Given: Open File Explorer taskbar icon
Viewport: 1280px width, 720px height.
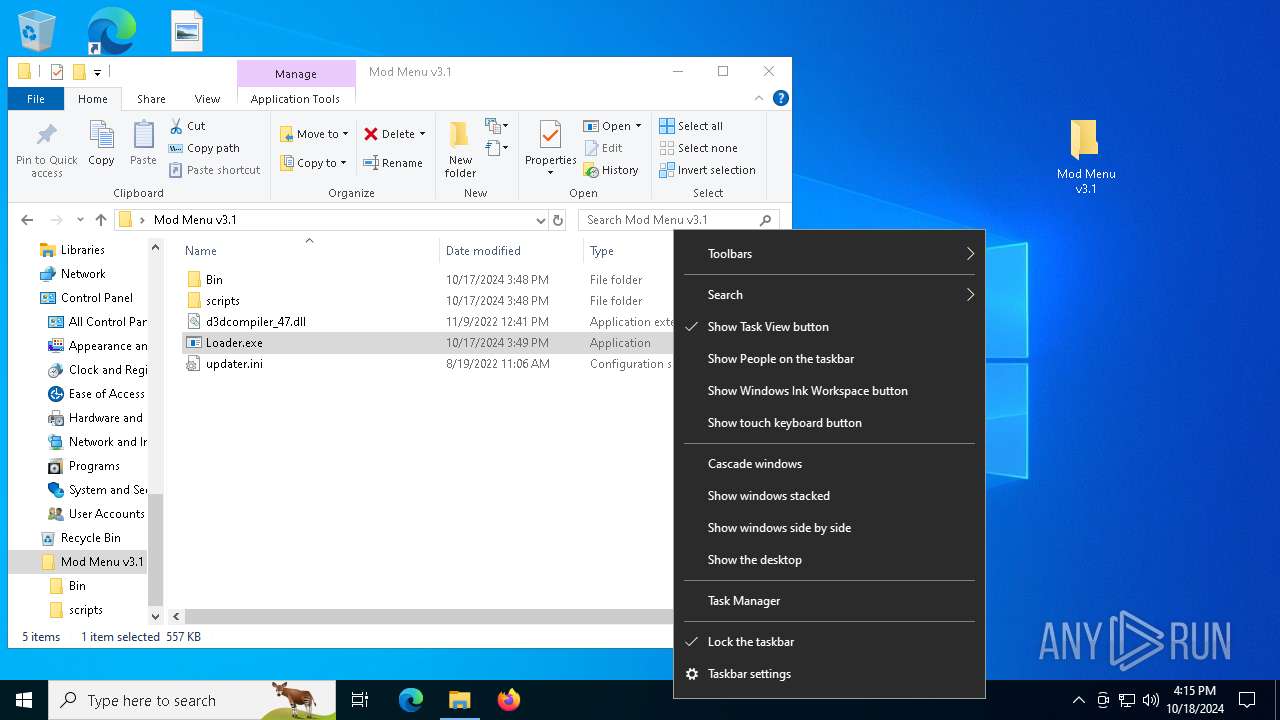Looking at the screenshot, I should (459, 700).
